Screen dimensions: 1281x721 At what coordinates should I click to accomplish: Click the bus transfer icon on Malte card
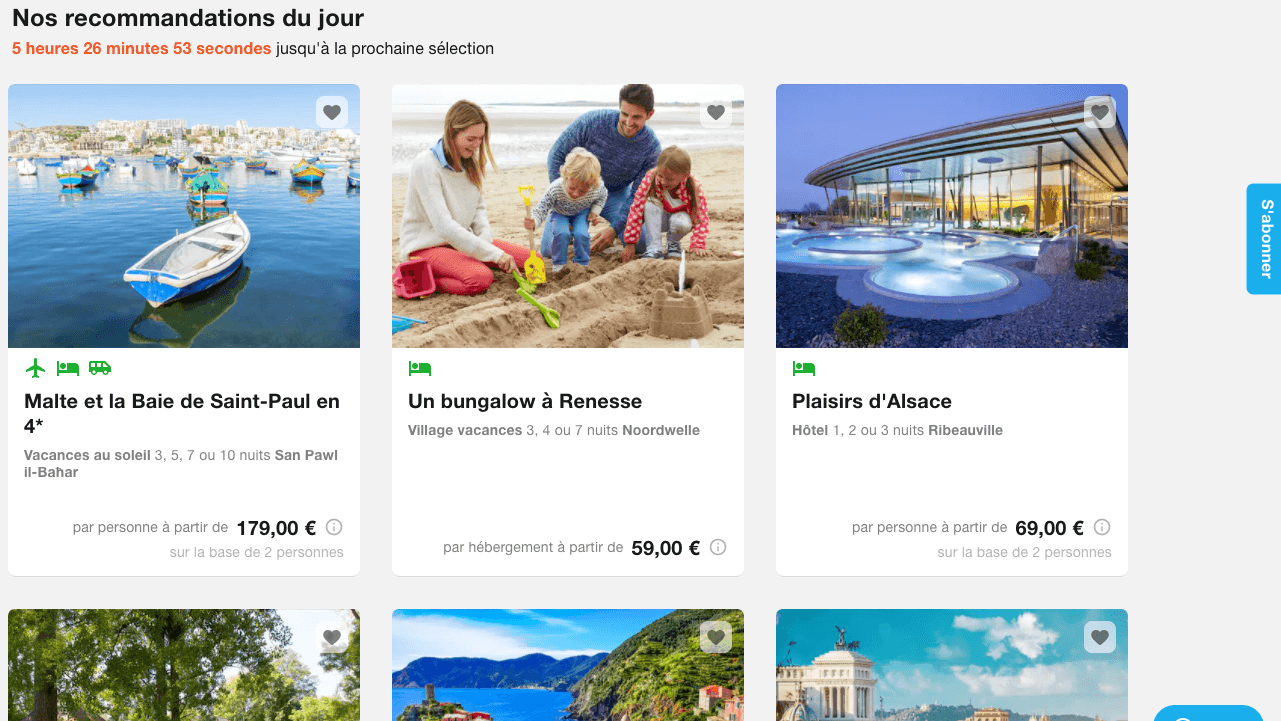click(x=100, y=368)
